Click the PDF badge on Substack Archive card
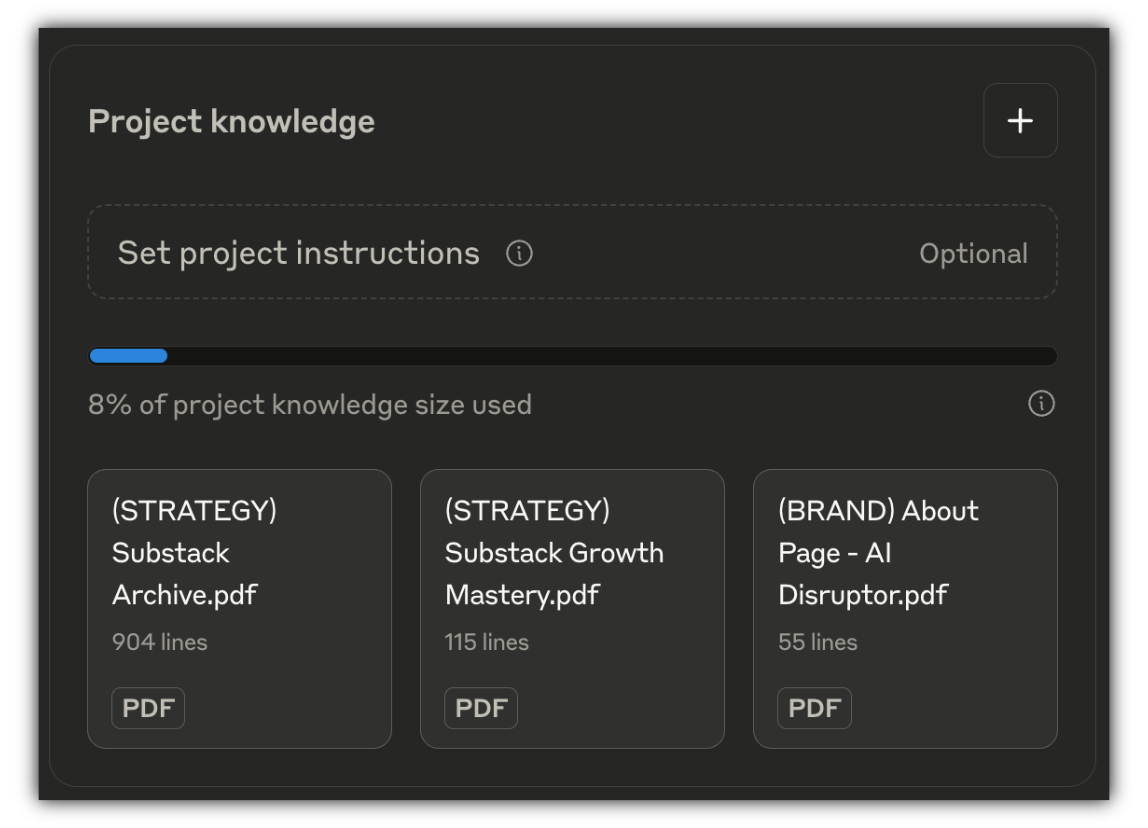The height and width of the screenshot is (828, 1148). tap(148, 708)
